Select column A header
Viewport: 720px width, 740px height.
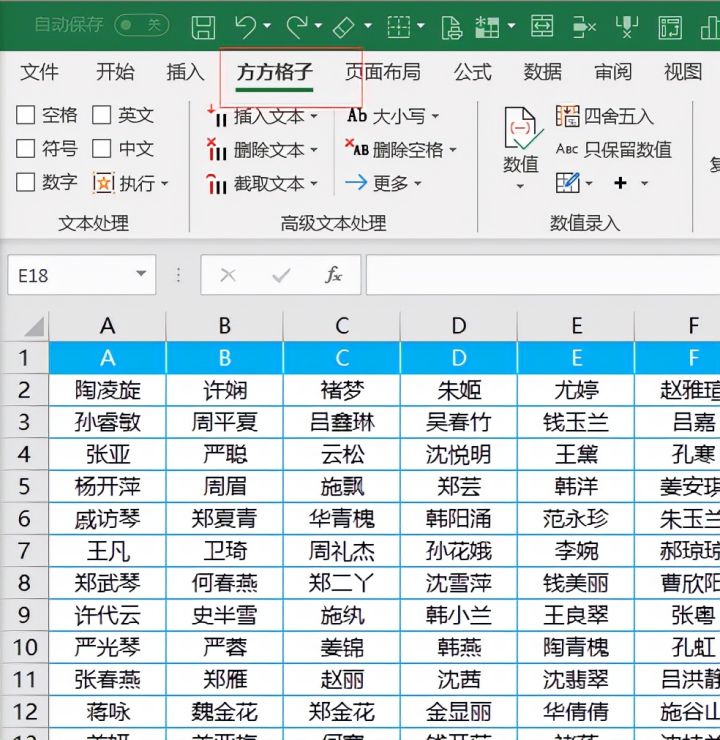(108, 325)
